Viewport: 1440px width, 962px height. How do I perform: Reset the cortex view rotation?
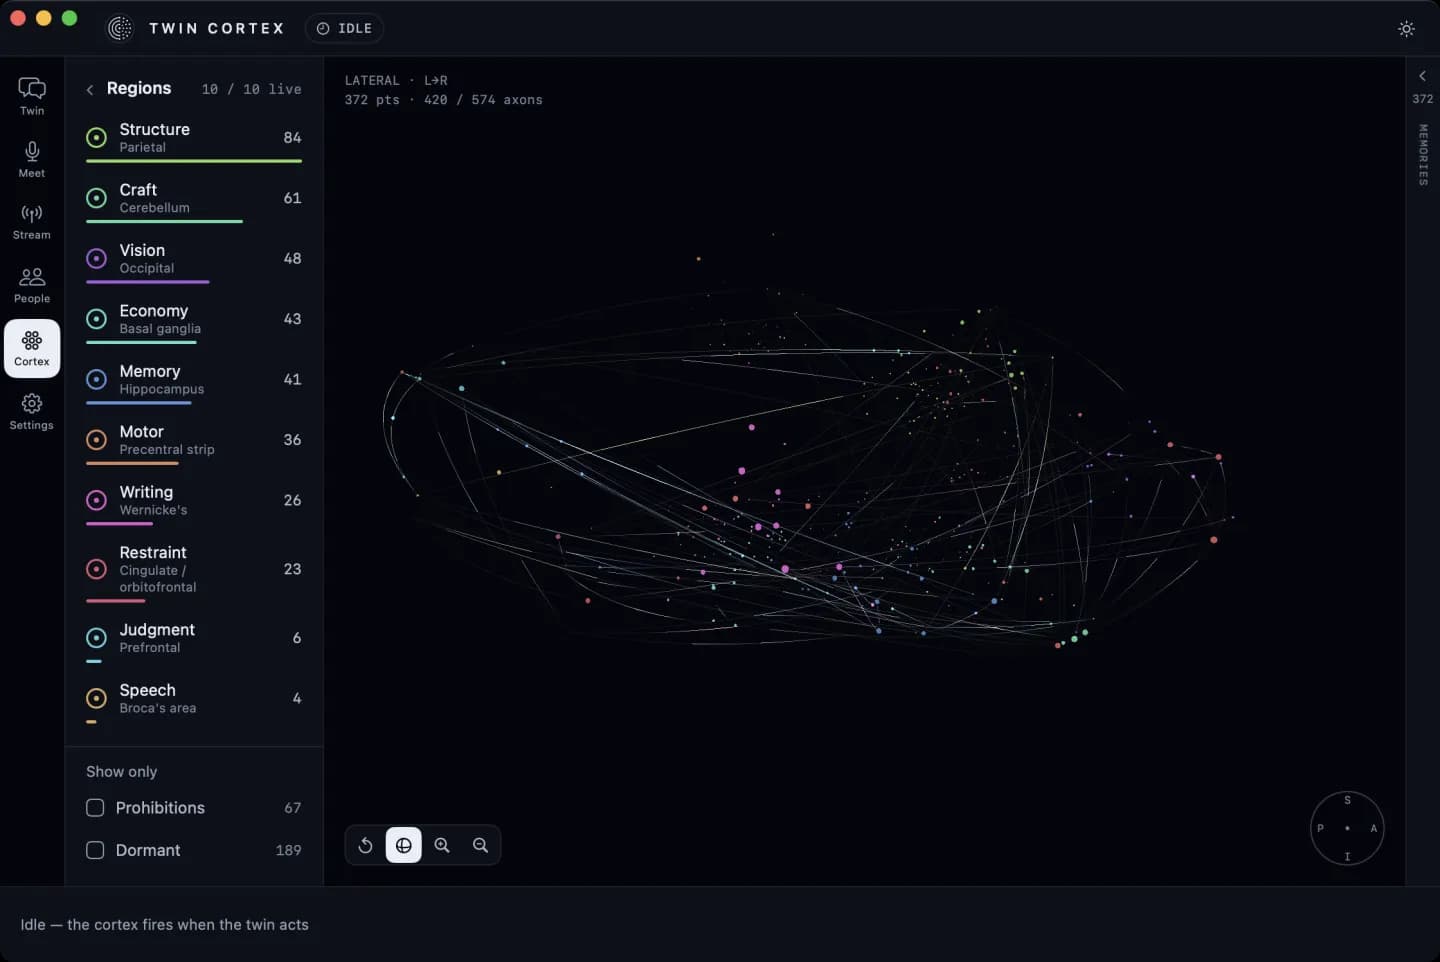coord(365,845)
